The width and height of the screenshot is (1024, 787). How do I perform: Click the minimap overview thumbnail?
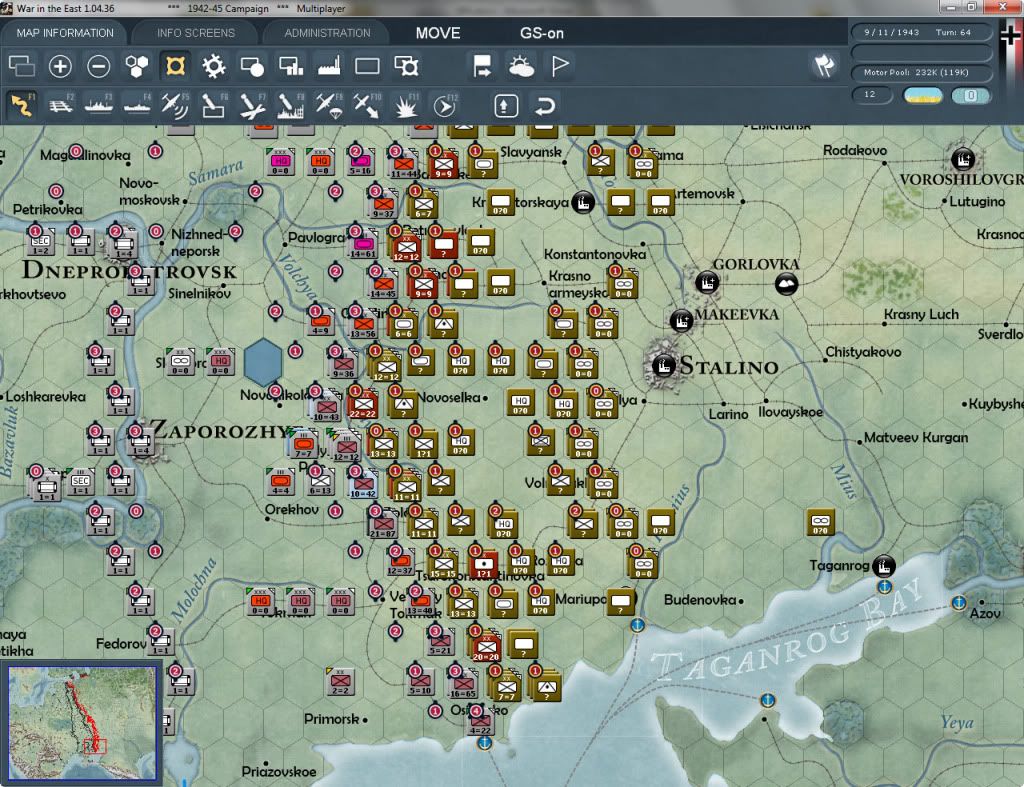click(x=82, y=722)
